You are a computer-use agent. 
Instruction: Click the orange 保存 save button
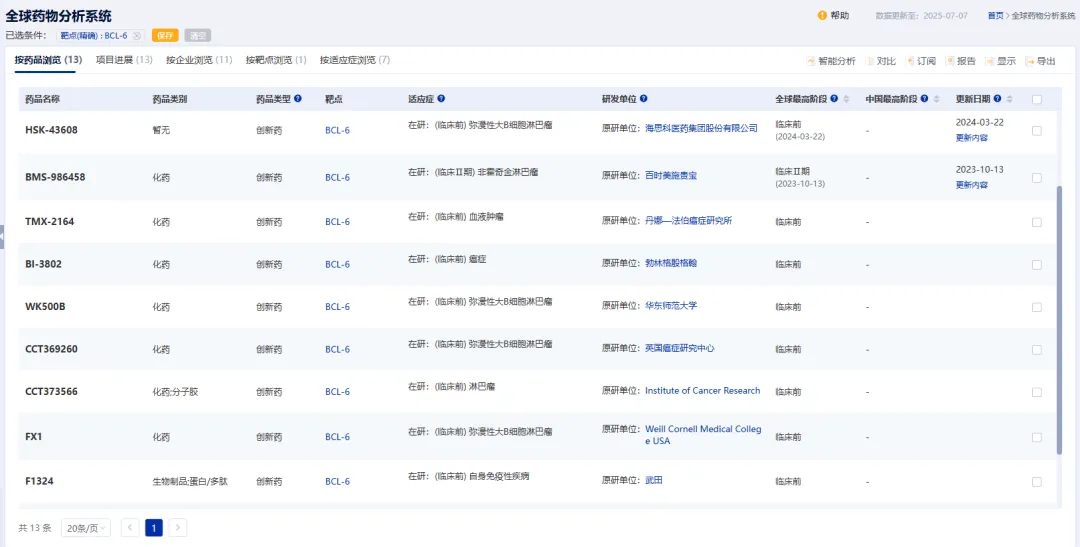[165, 35]
